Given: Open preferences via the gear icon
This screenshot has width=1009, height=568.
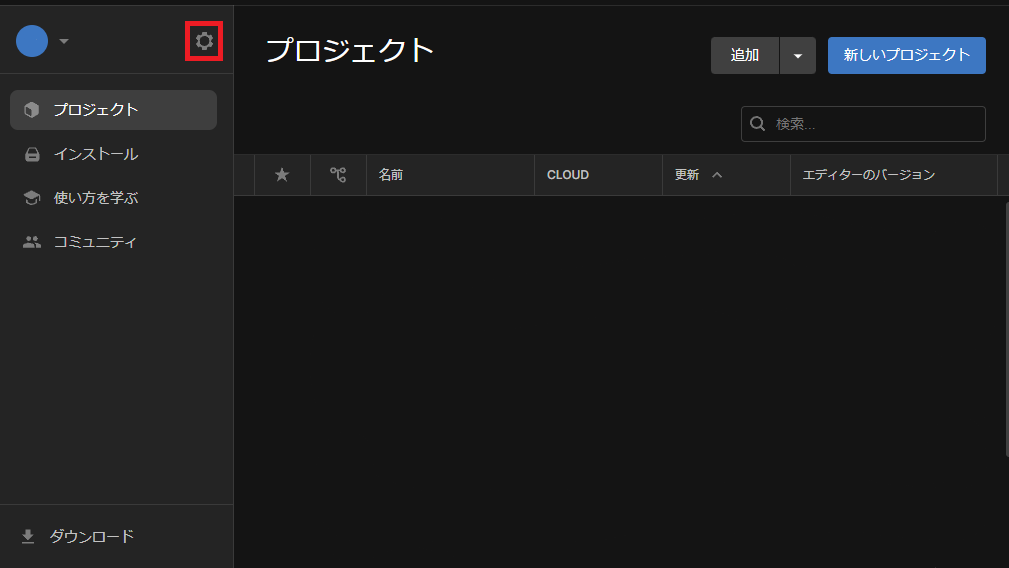Looking at the screenshot, I should tap(204, 41).
